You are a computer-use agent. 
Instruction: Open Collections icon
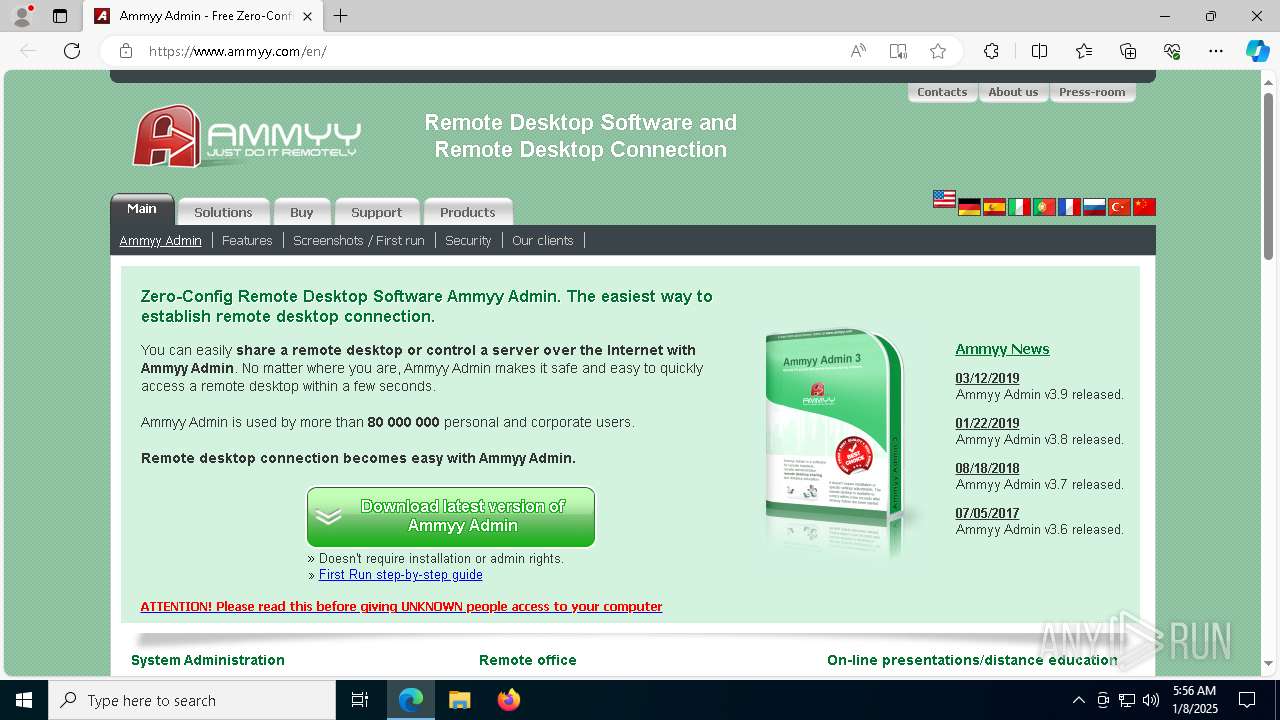click(1128, 51)
